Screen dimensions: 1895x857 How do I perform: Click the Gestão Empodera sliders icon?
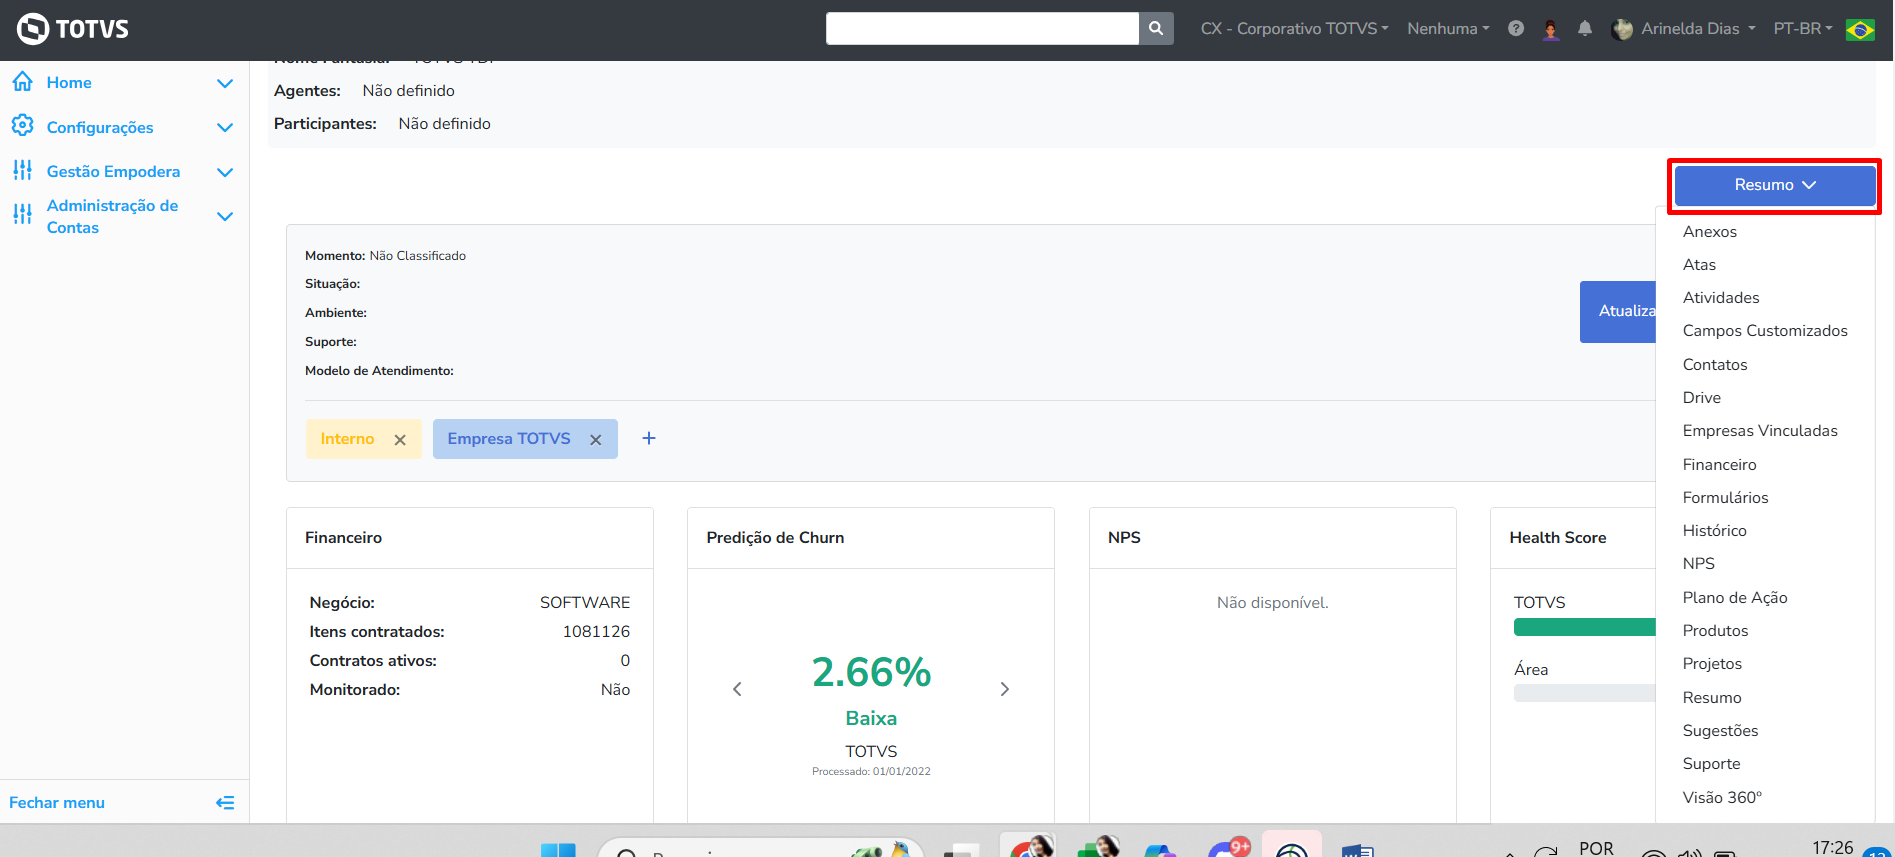(x=22, y=171)
